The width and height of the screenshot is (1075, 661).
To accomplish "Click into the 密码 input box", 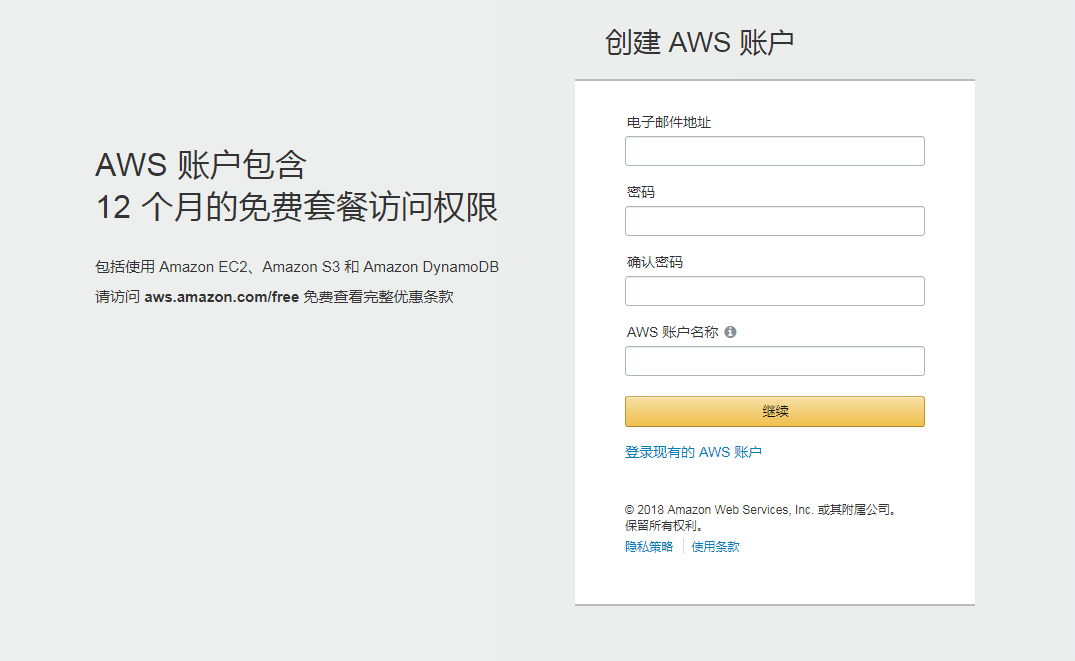I will click(x=774, y=221).
